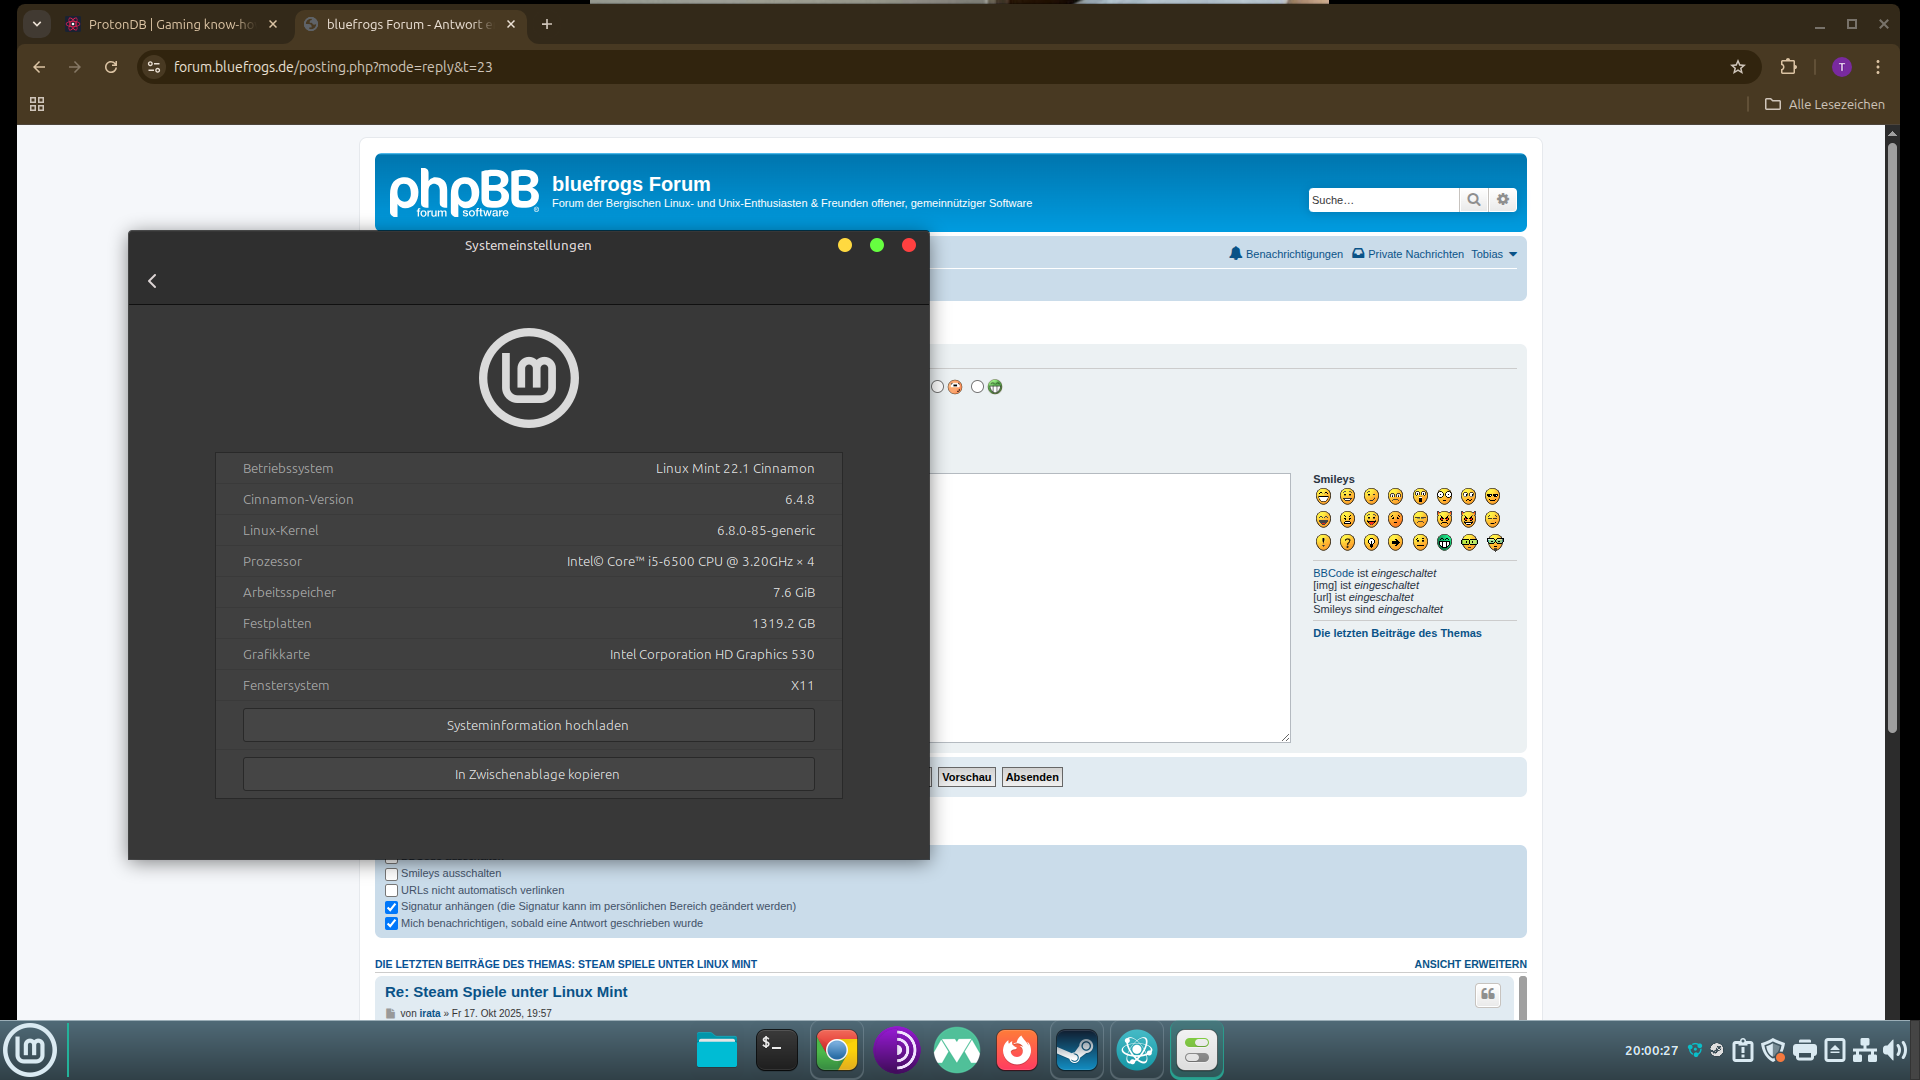Click the back arrow in Systemeinstellungen
1920x1080 pixels.
[x=152, y=281]
